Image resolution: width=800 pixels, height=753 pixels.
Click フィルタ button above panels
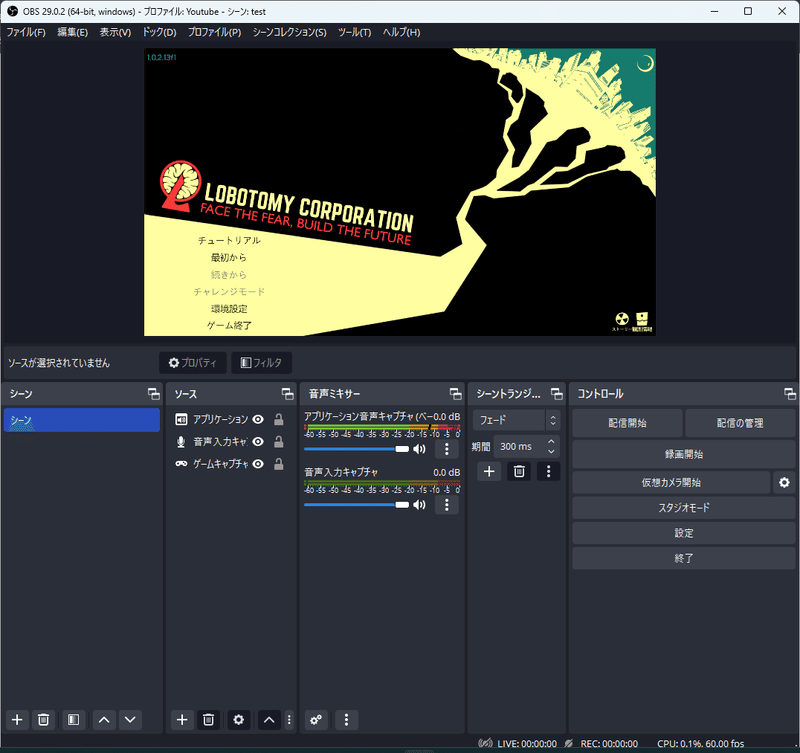coord(261,363)
